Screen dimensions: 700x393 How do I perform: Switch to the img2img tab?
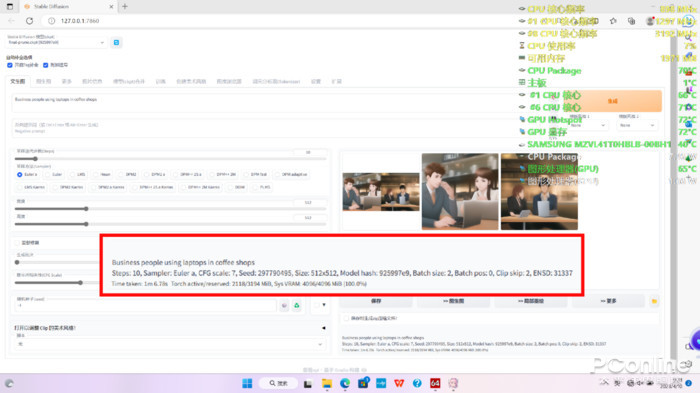click(x=43, y=81)
